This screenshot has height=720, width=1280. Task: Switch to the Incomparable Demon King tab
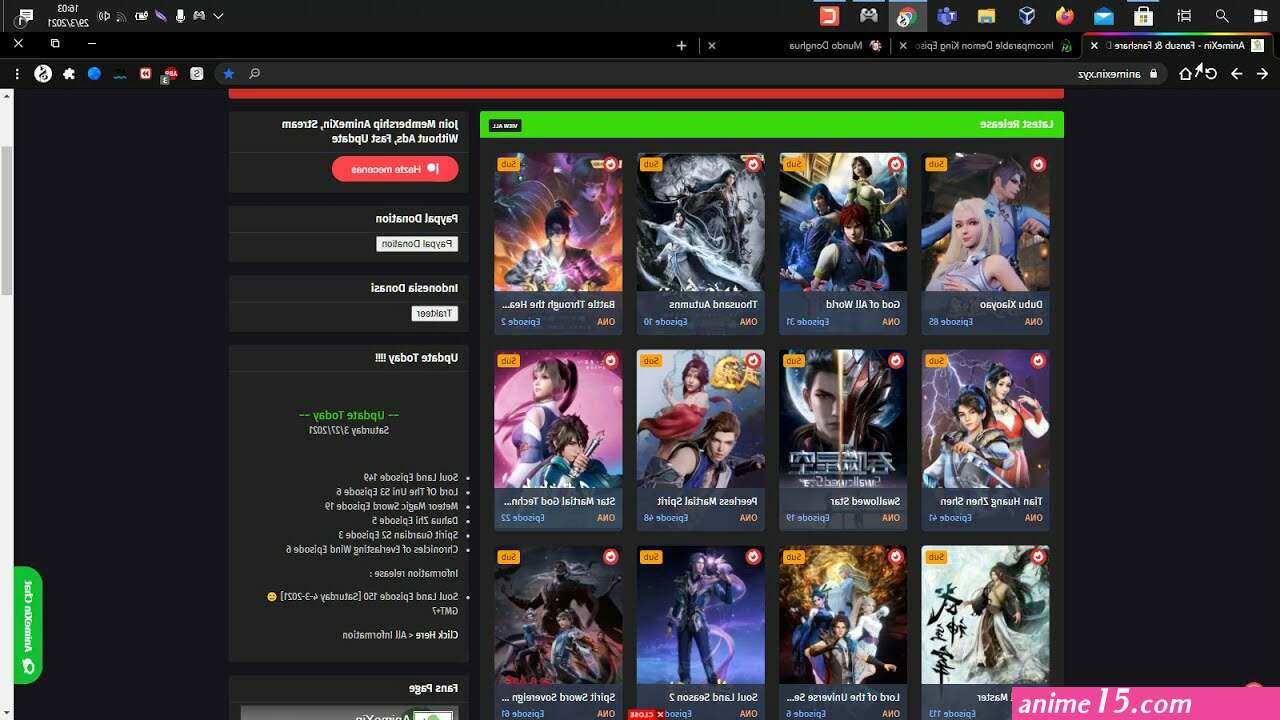[983, 45]
